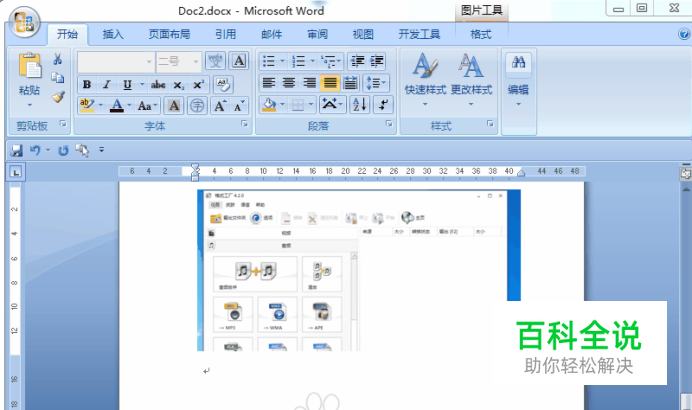Image resolution: width=692 pixels, height=410 pixels.
Task: Switch to 引用 tab
Action: [x=226, y=34]
